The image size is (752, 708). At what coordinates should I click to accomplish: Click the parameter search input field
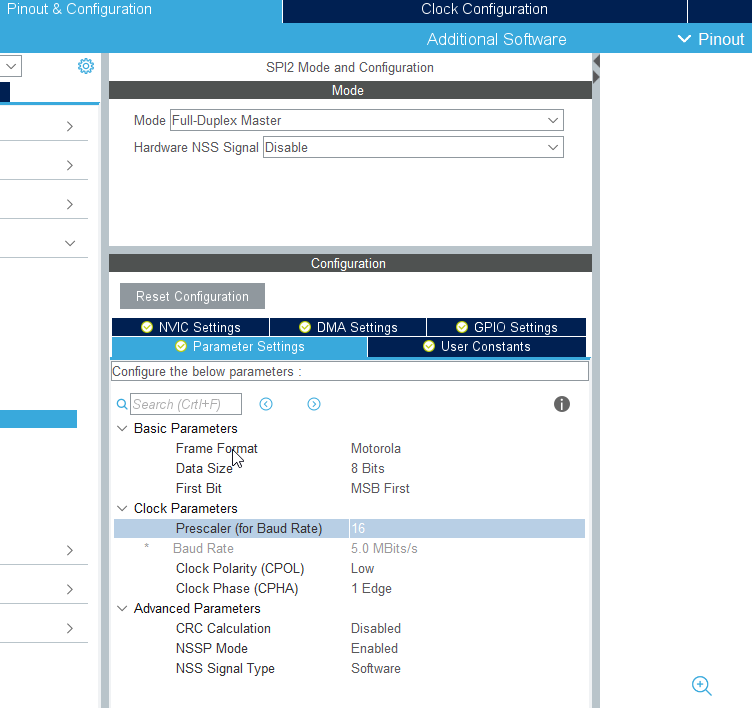click(186, 404)
